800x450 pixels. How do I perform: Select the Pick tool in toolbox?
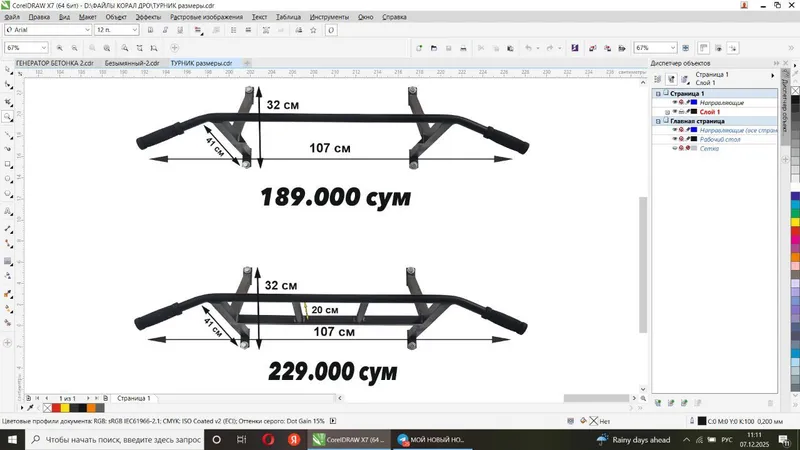click(x=8, y=69)
